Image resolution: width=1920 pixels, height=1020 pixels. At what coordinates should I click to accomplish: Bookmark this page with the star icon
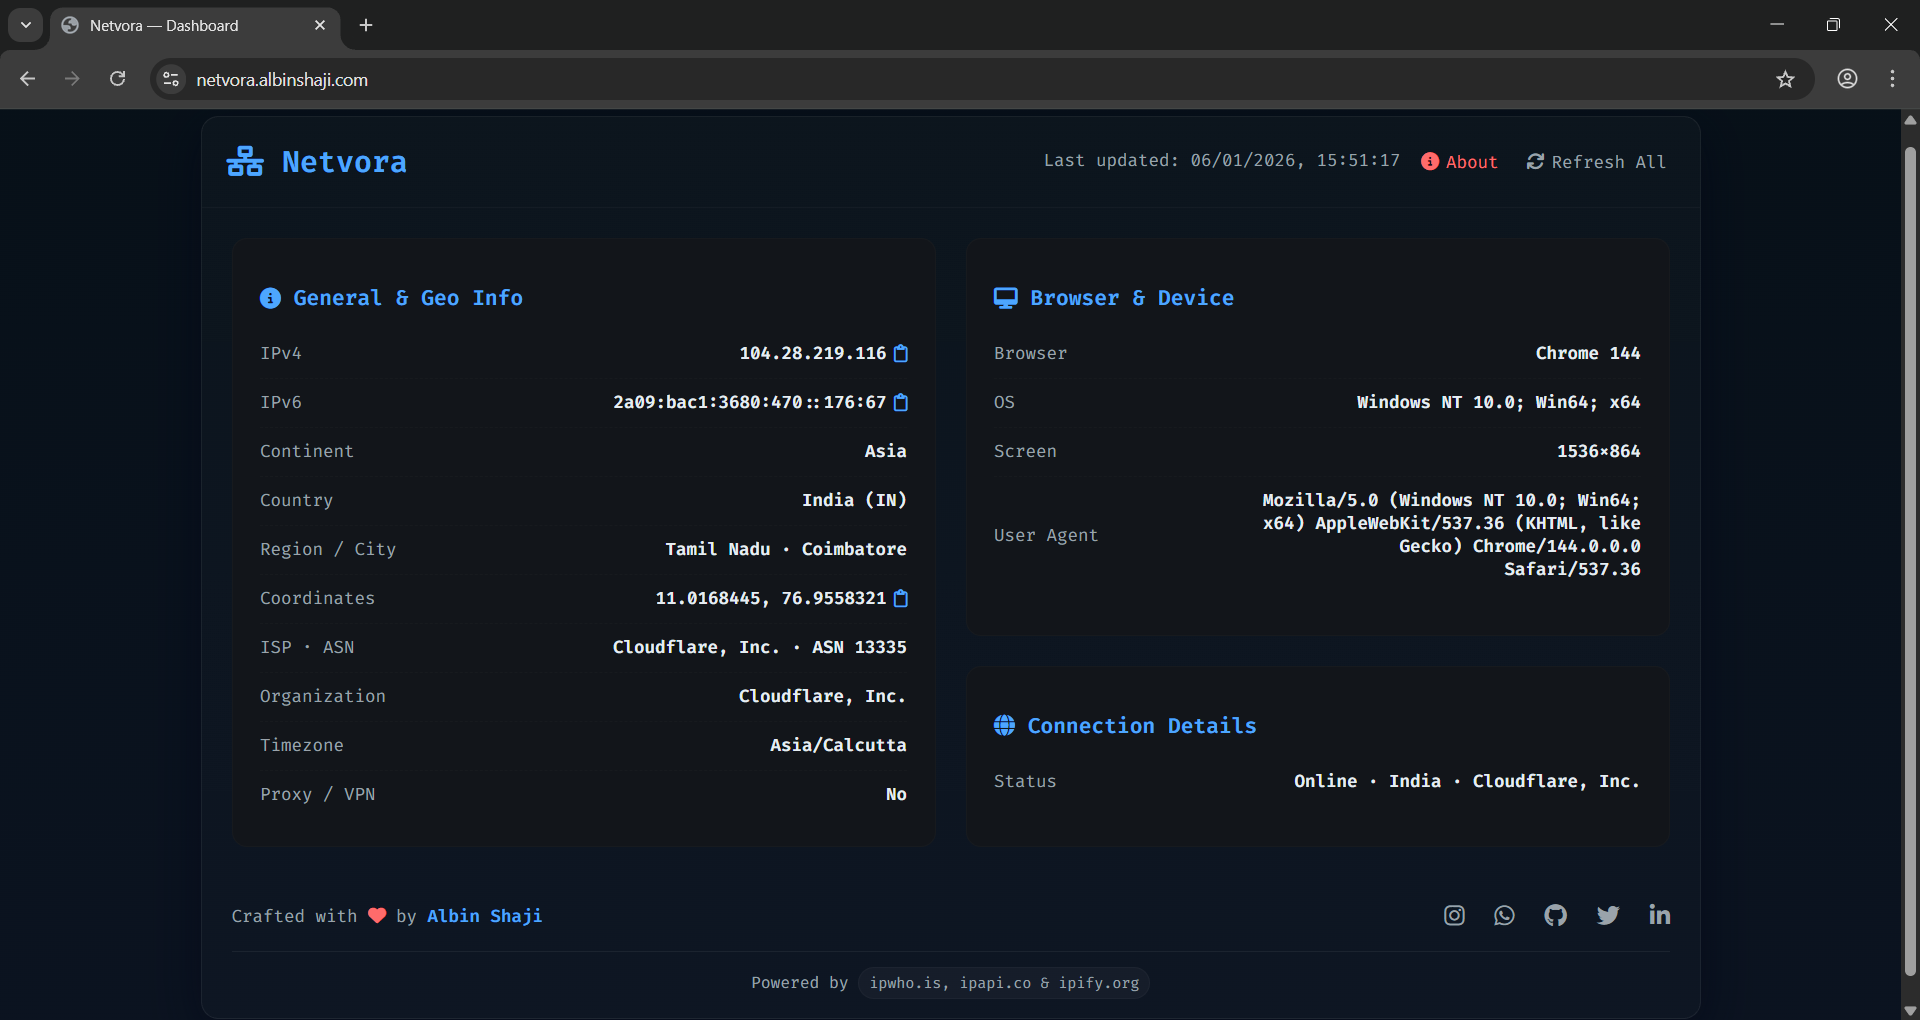click(x=1785, y=79)
